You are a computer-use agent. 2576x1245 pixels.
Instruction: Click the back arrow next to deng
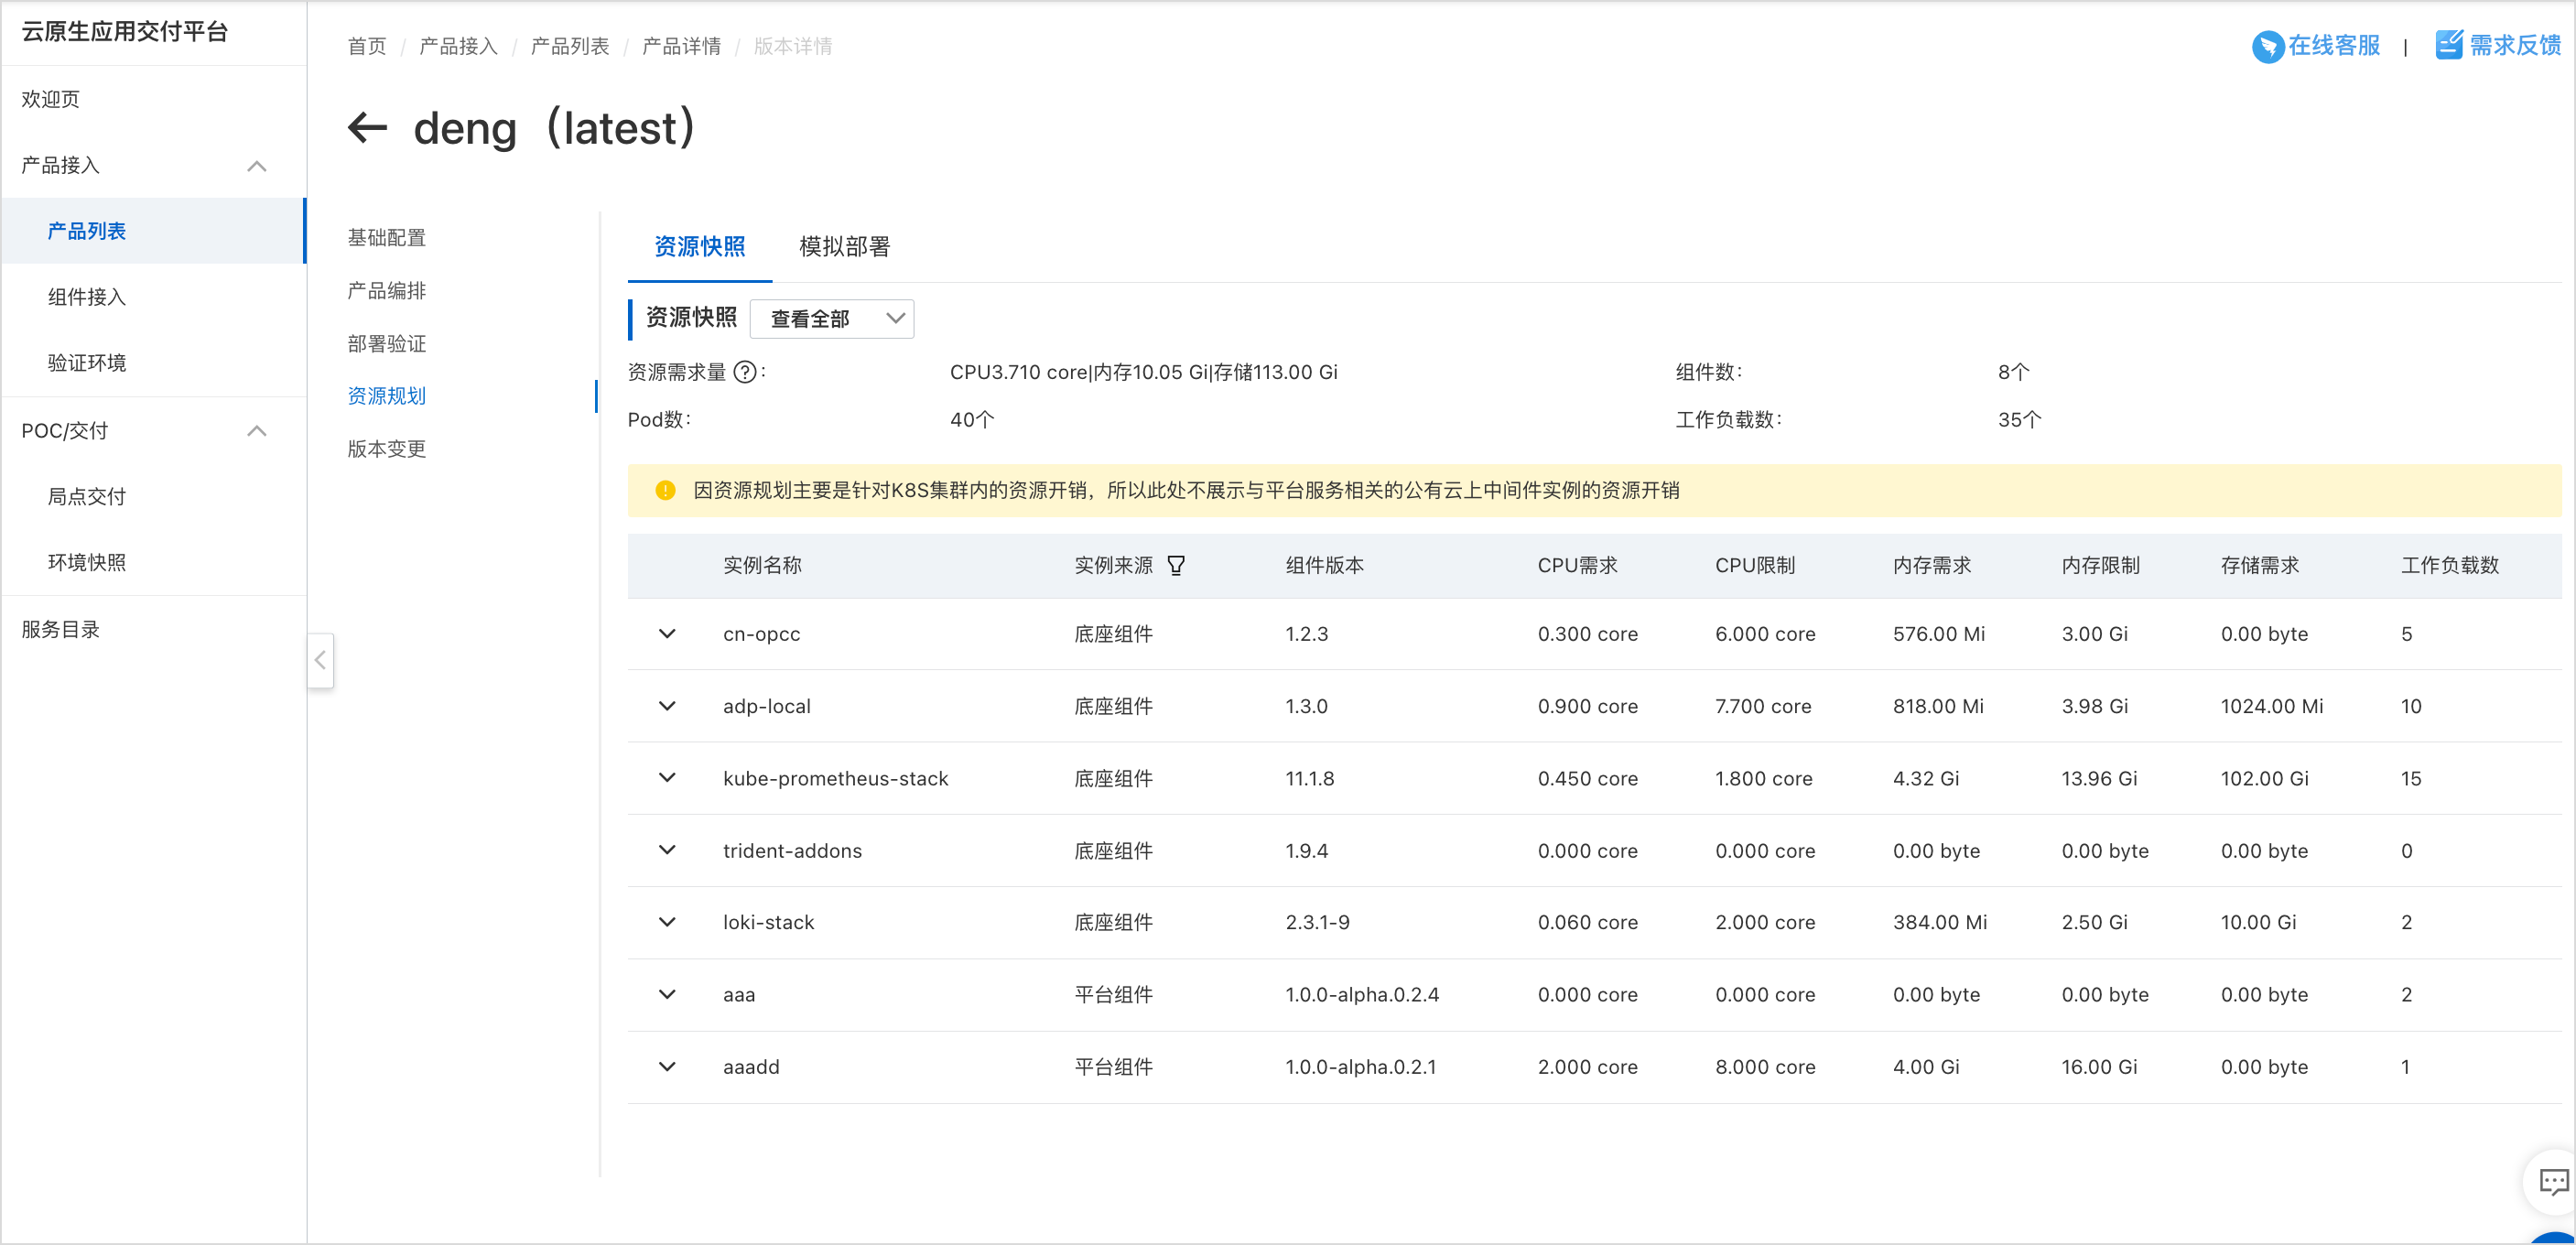click(x=367, y=128)
